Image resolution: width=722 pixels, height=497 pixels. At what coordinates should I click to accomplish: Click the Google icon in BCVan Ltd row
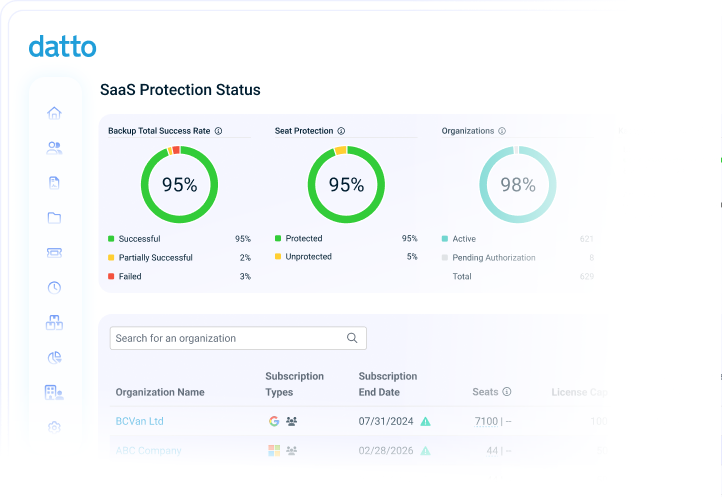[x=274, y=421]
